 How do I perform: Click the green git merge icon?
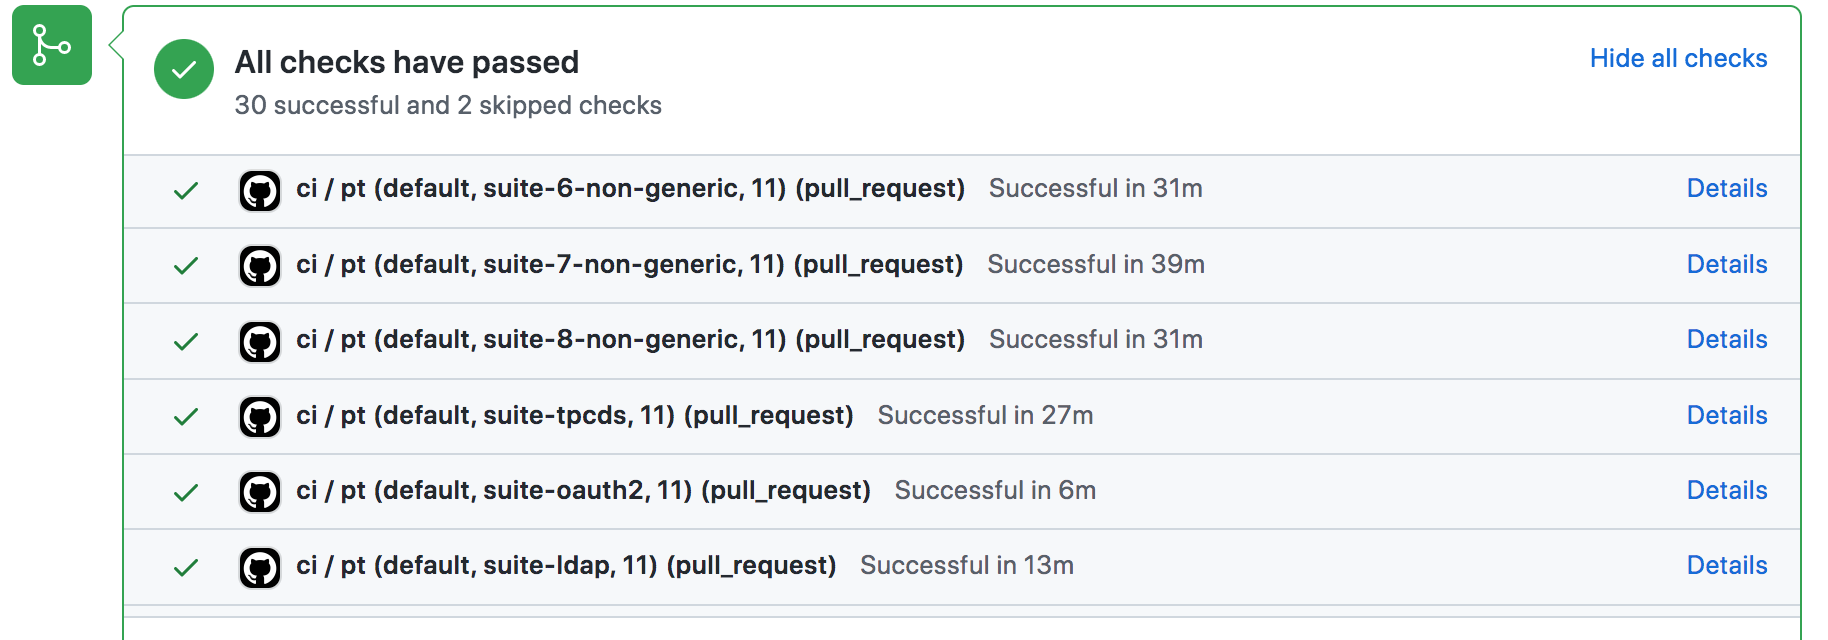coord(52,45)
